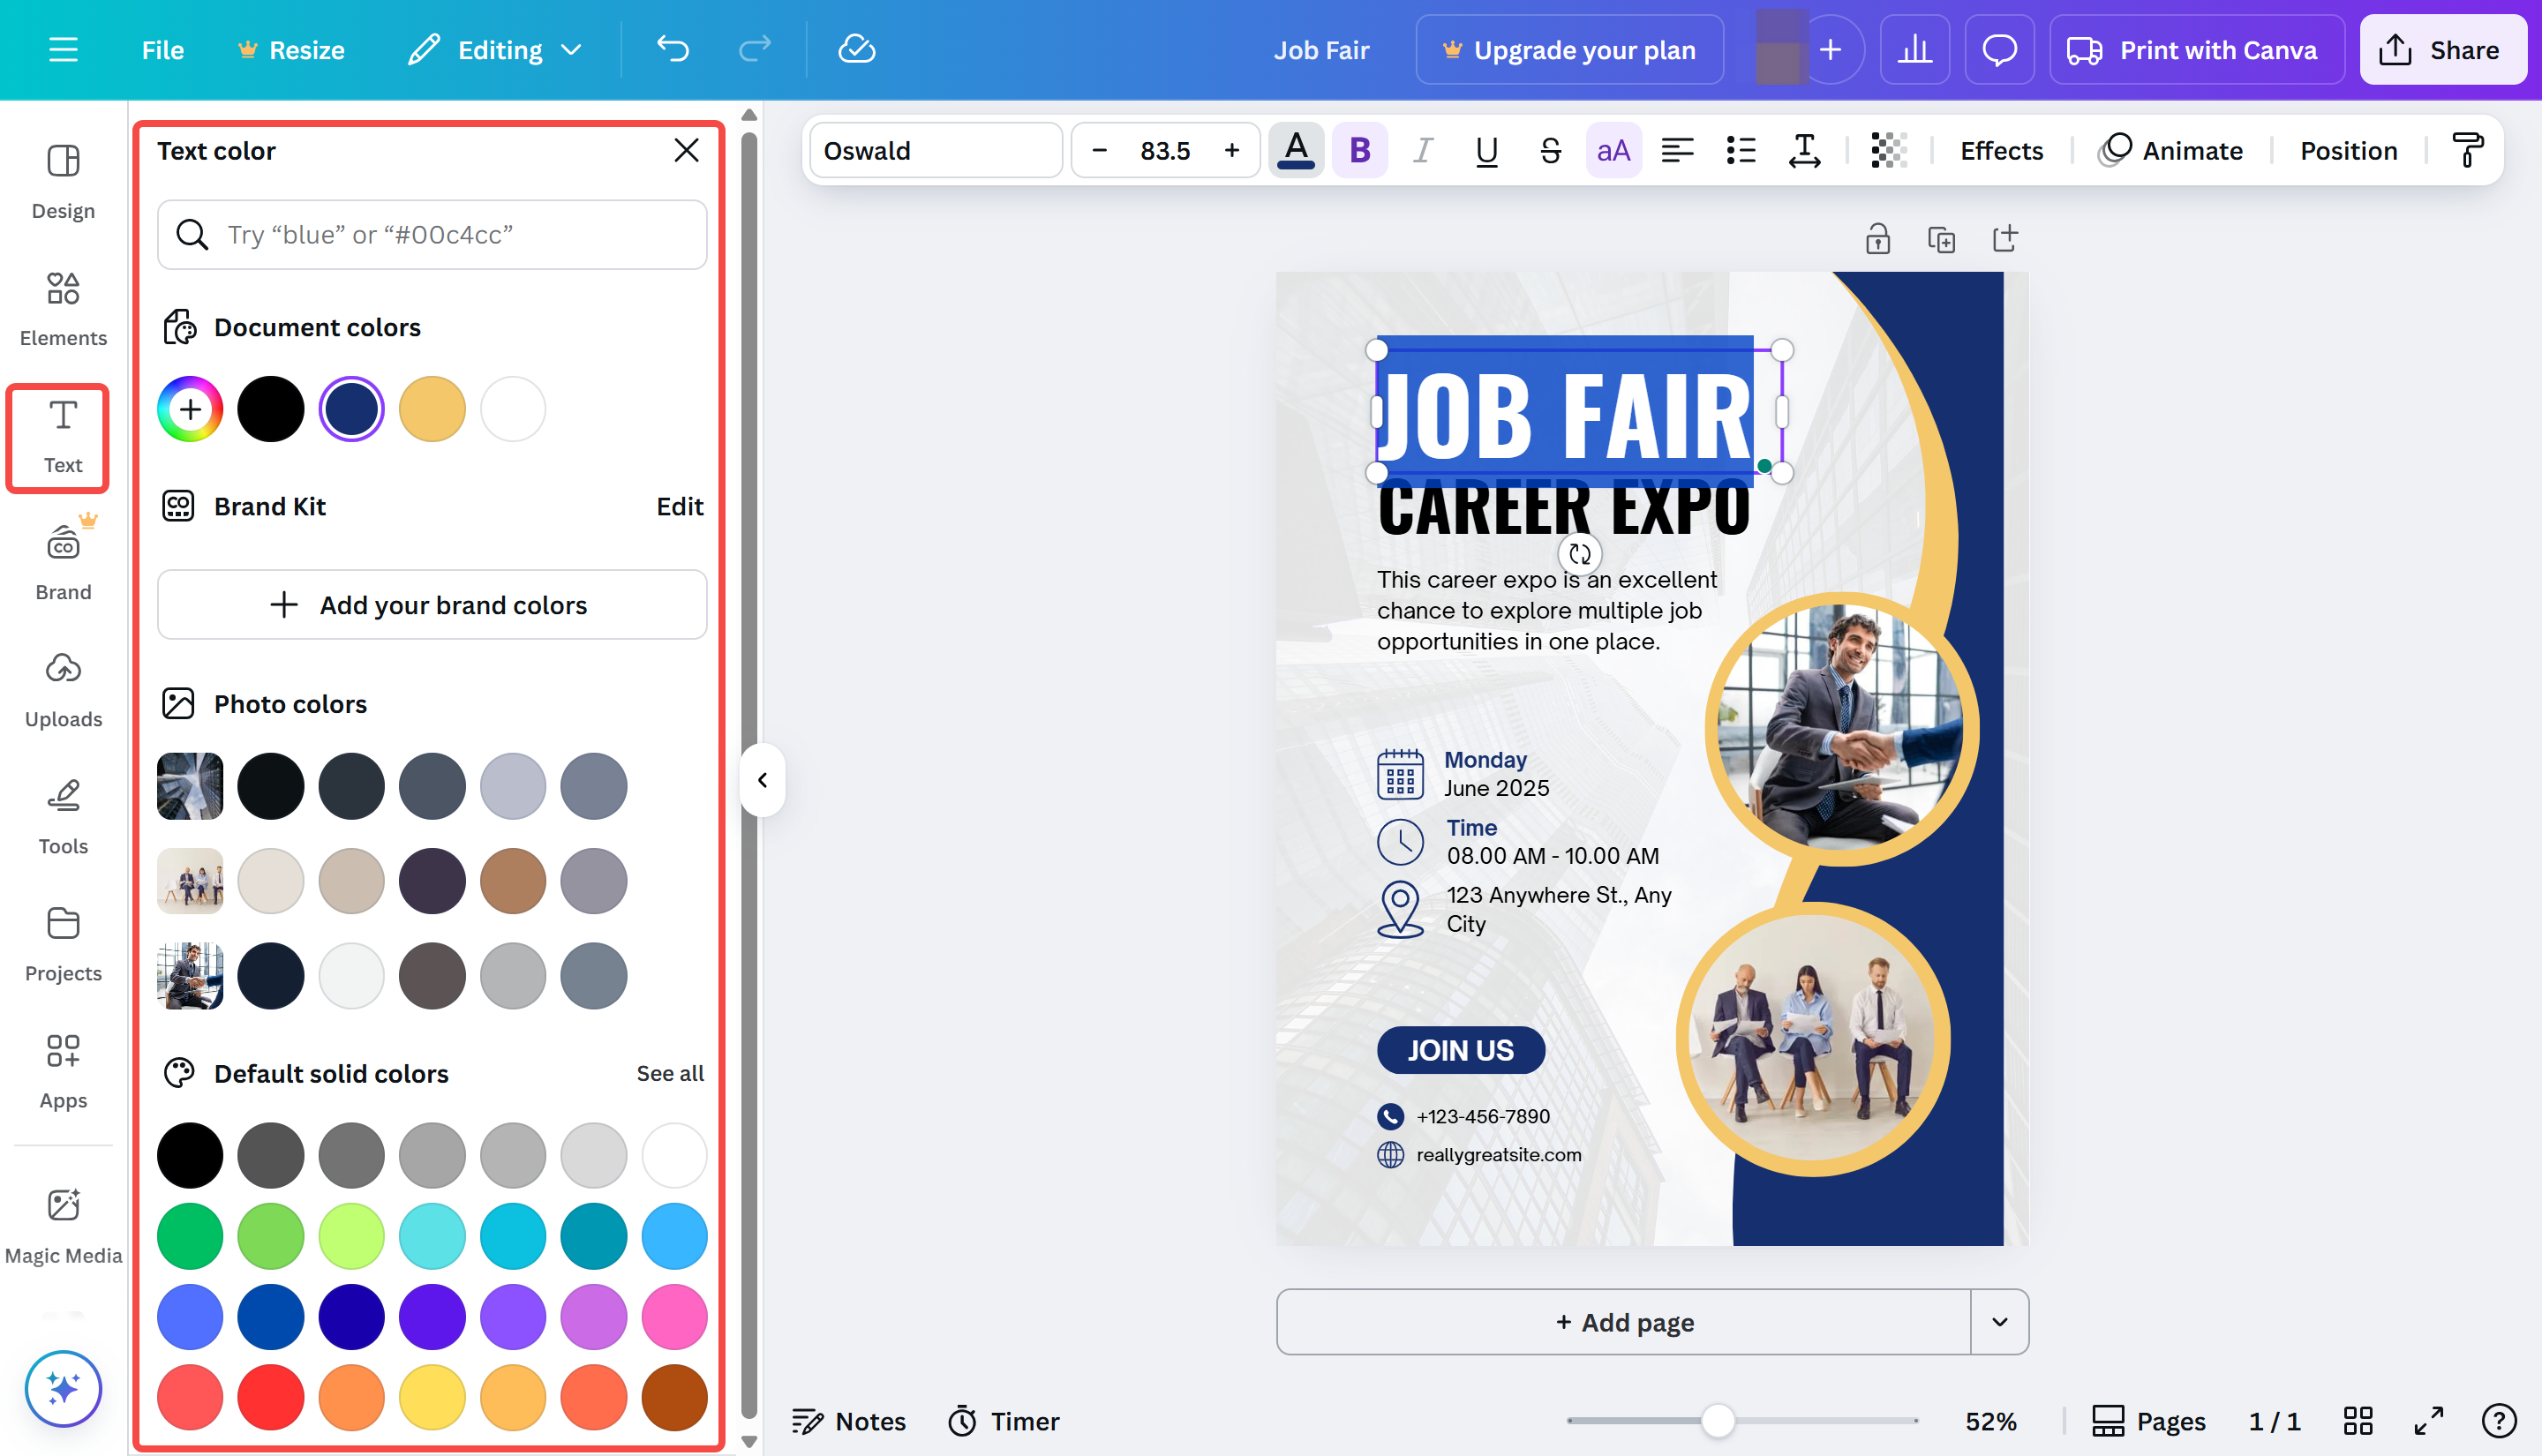Open the Add page dropdown arrow
Image resolution: width=2542 pixels, height=1456 pixels.
[2001, 1321]
